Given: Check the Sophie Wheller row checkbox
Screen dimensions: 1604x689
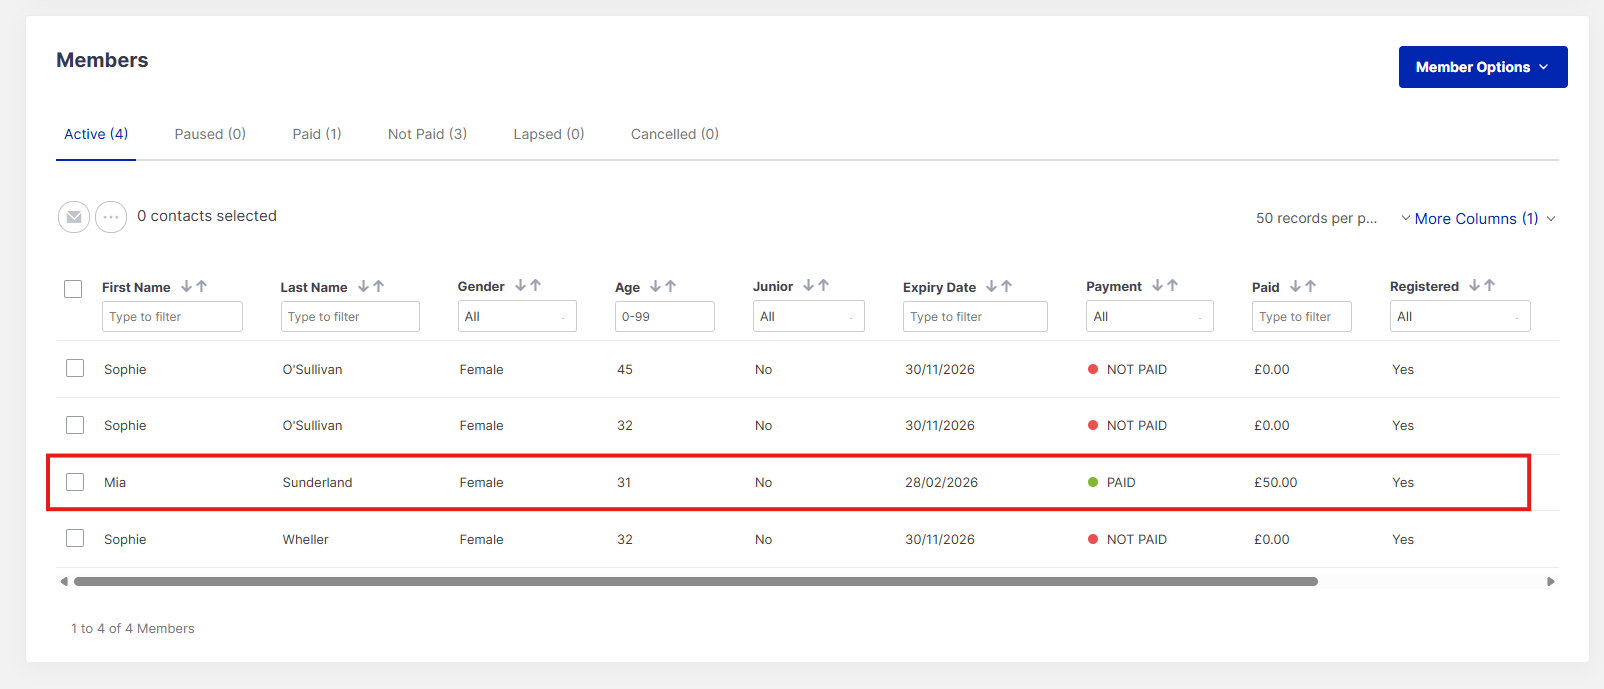Looking at the screenshot, I should click(75, 538).
